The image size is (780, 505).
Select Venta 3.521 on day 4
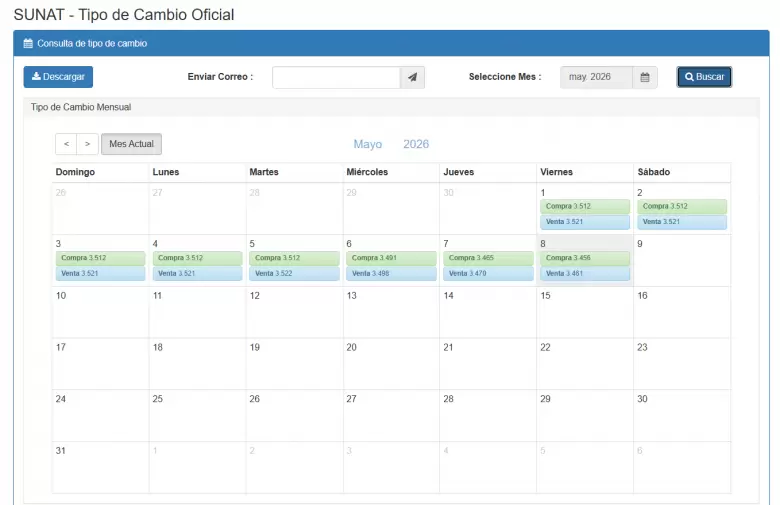tap(197, 273)
